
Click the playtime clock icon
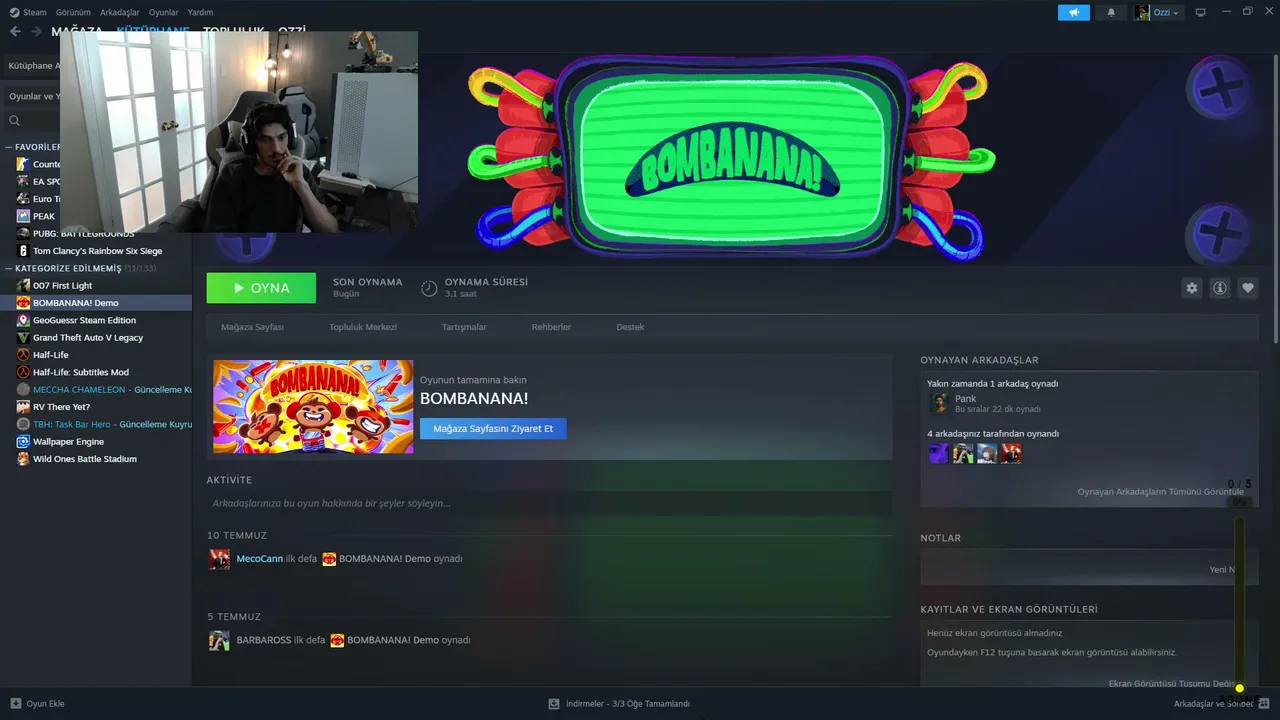pos(429,288)
